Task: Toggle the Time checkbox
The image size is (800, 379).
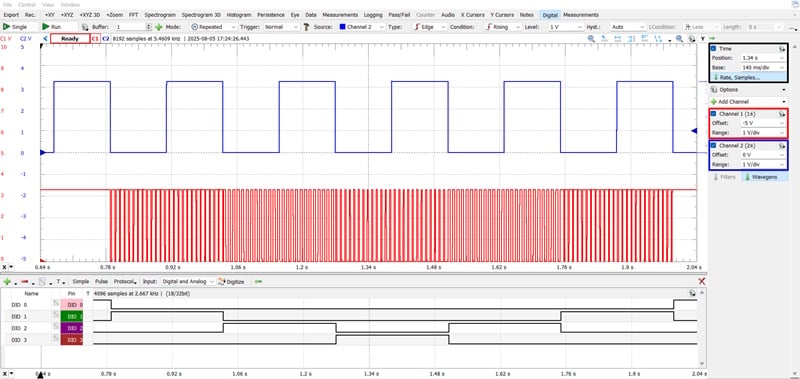Action: (713, 48)
